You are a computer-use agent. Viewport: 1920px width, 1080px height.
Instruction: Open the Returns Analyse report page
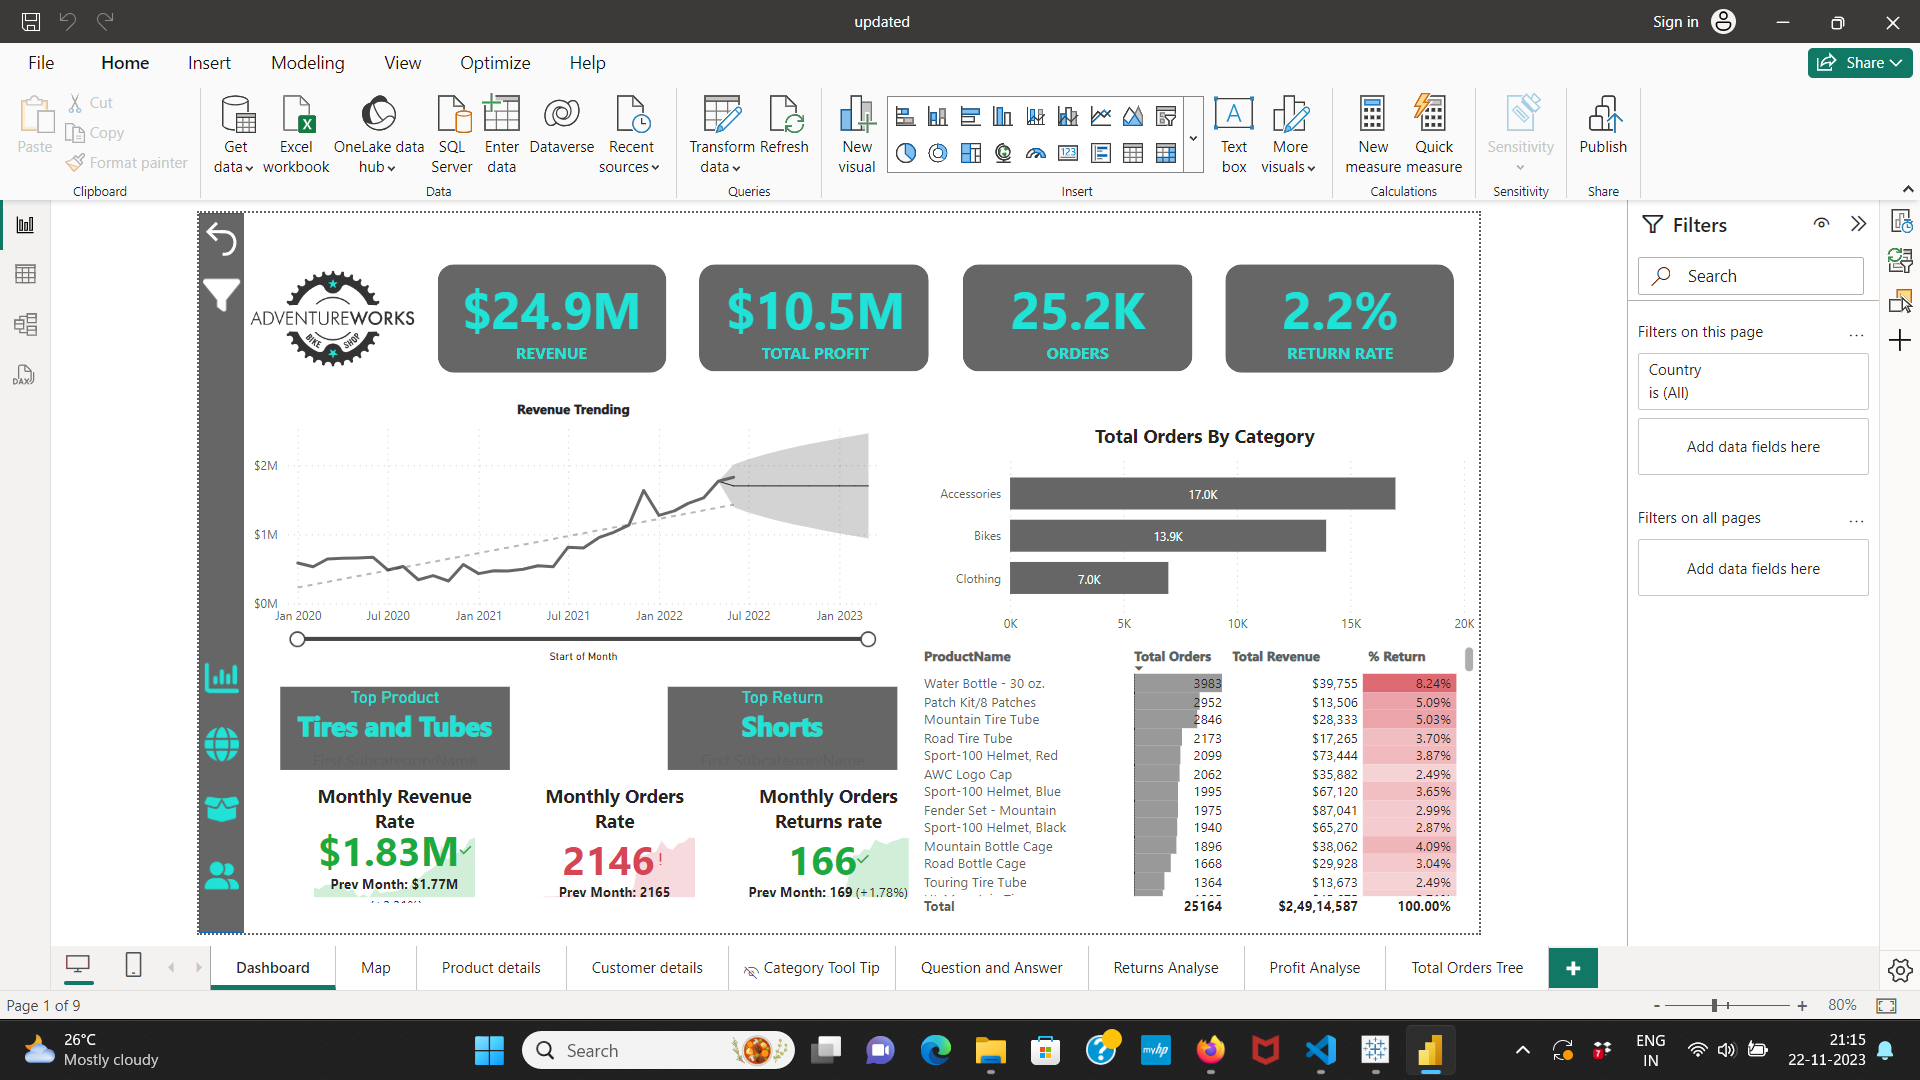pos(1166,967)
